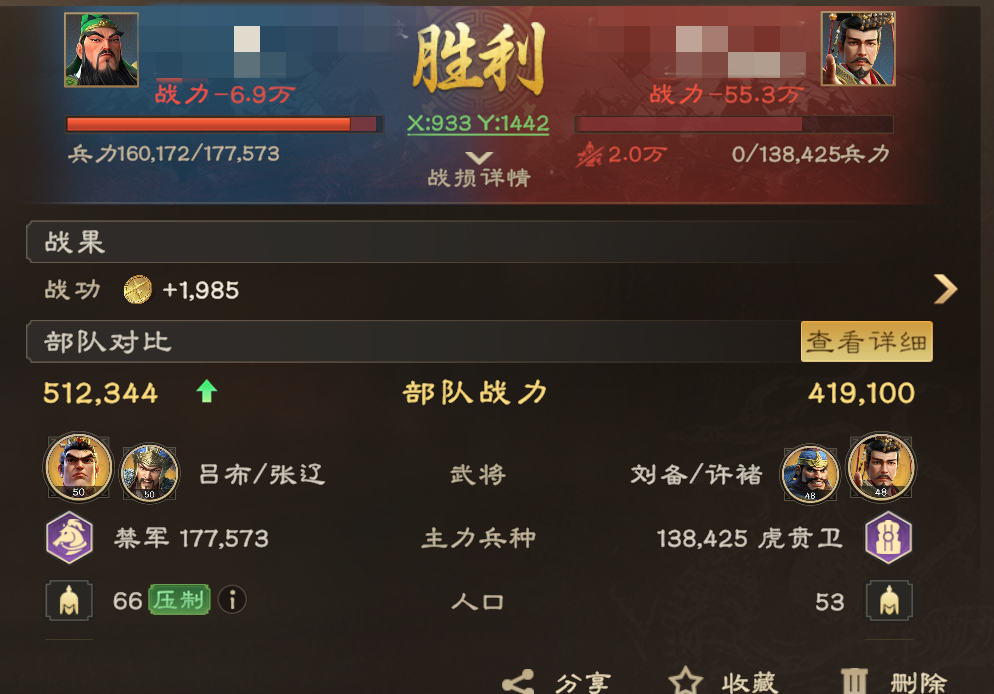Click 查看详细 button
994x694 pixels.
coord(867,342)
